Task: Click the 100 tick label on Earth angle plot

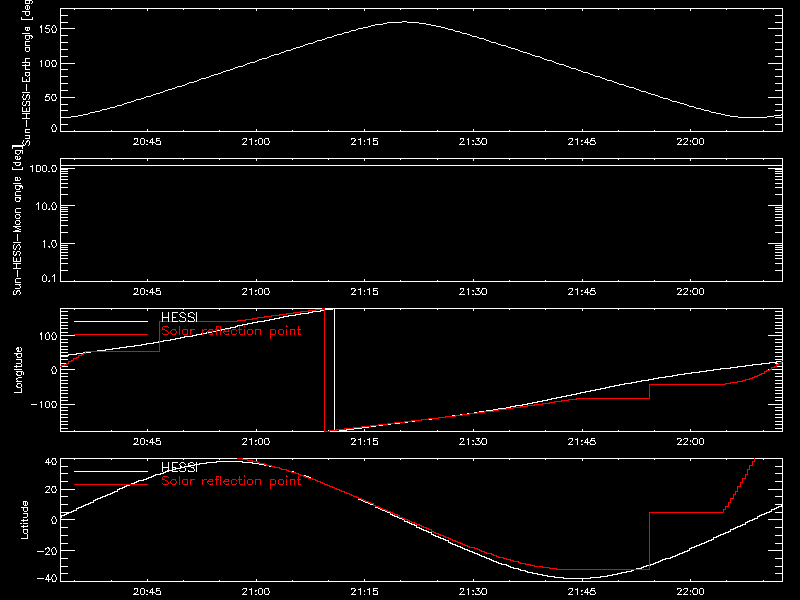Action: click(50, 63)
